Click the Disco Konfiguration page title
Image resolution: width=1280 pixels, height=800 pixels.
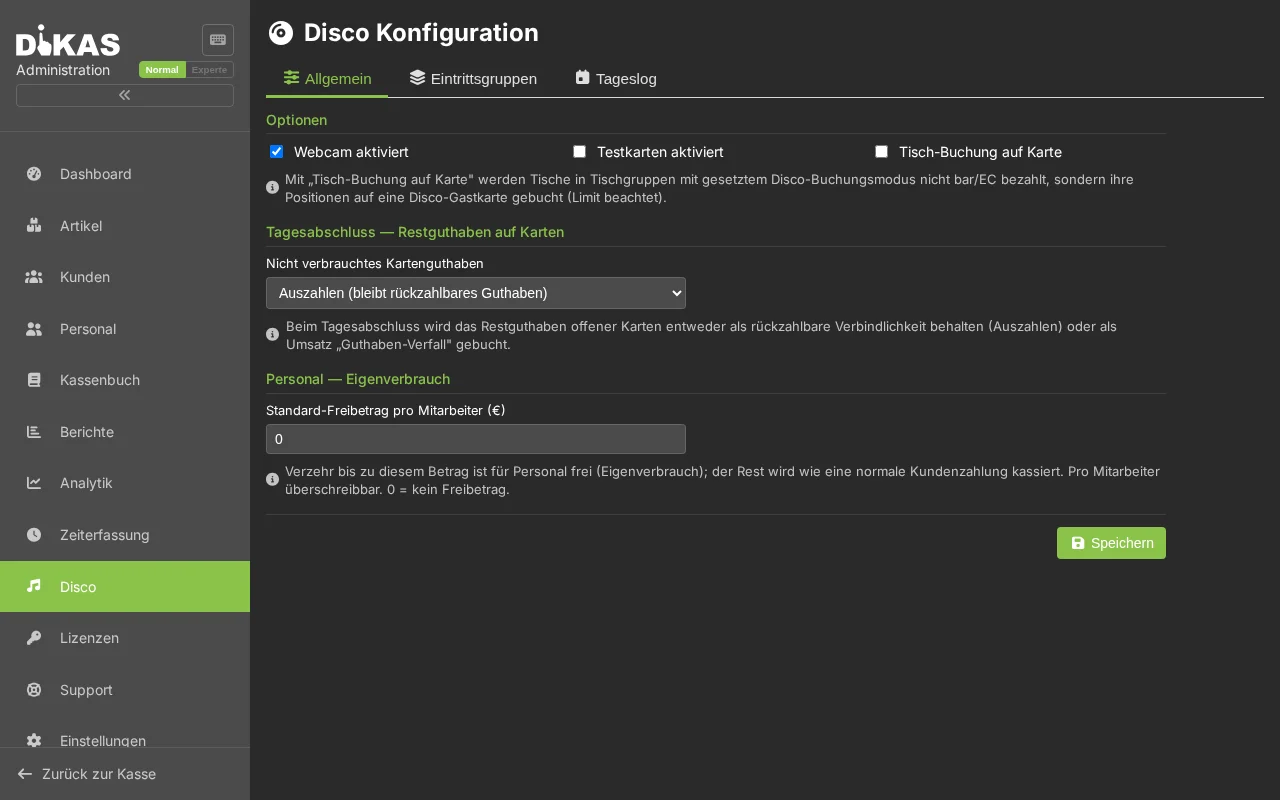[421, 33]
